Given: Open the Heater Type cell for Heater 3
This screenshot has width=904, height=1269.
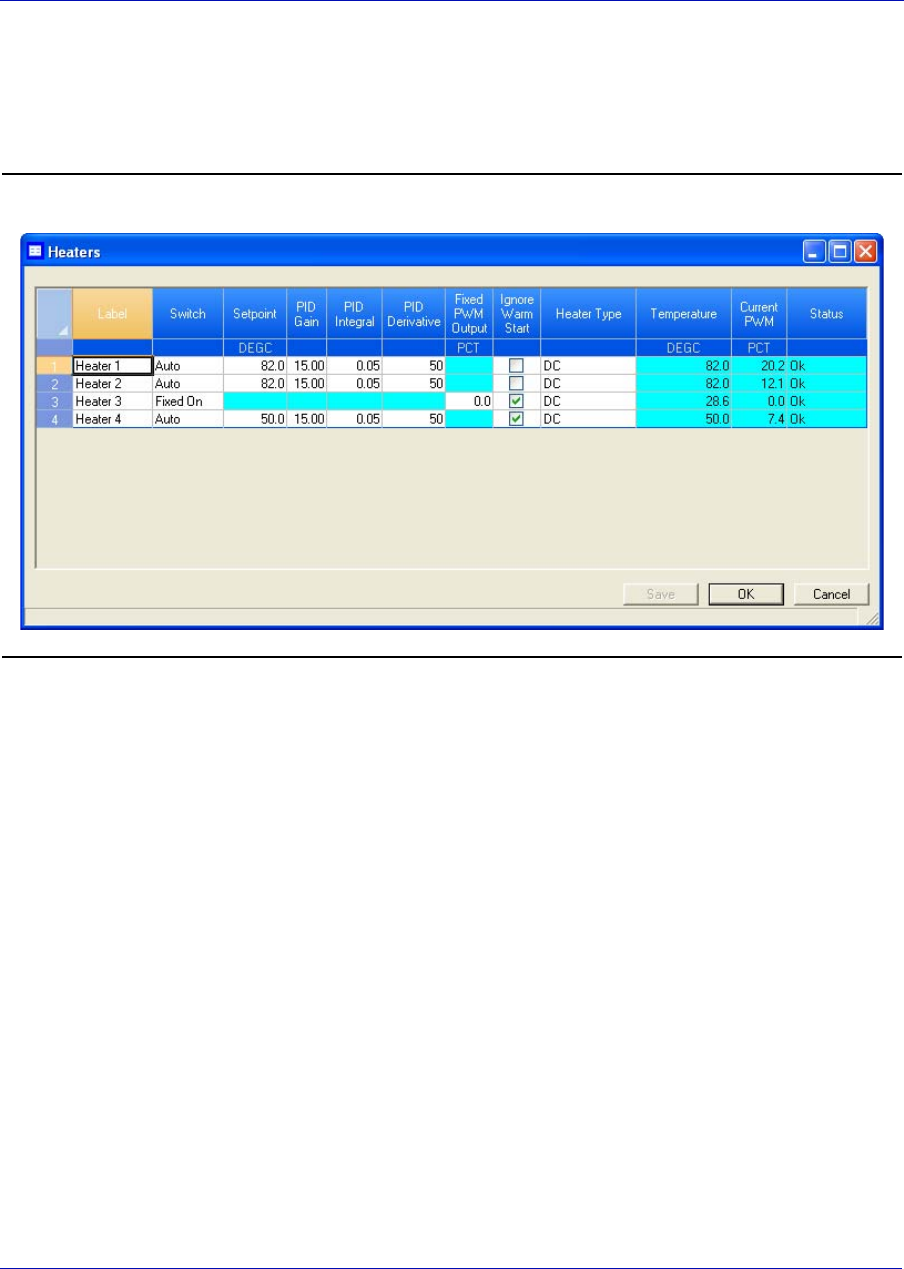Looking at the screenshot, I should click(x=589, y=402).
